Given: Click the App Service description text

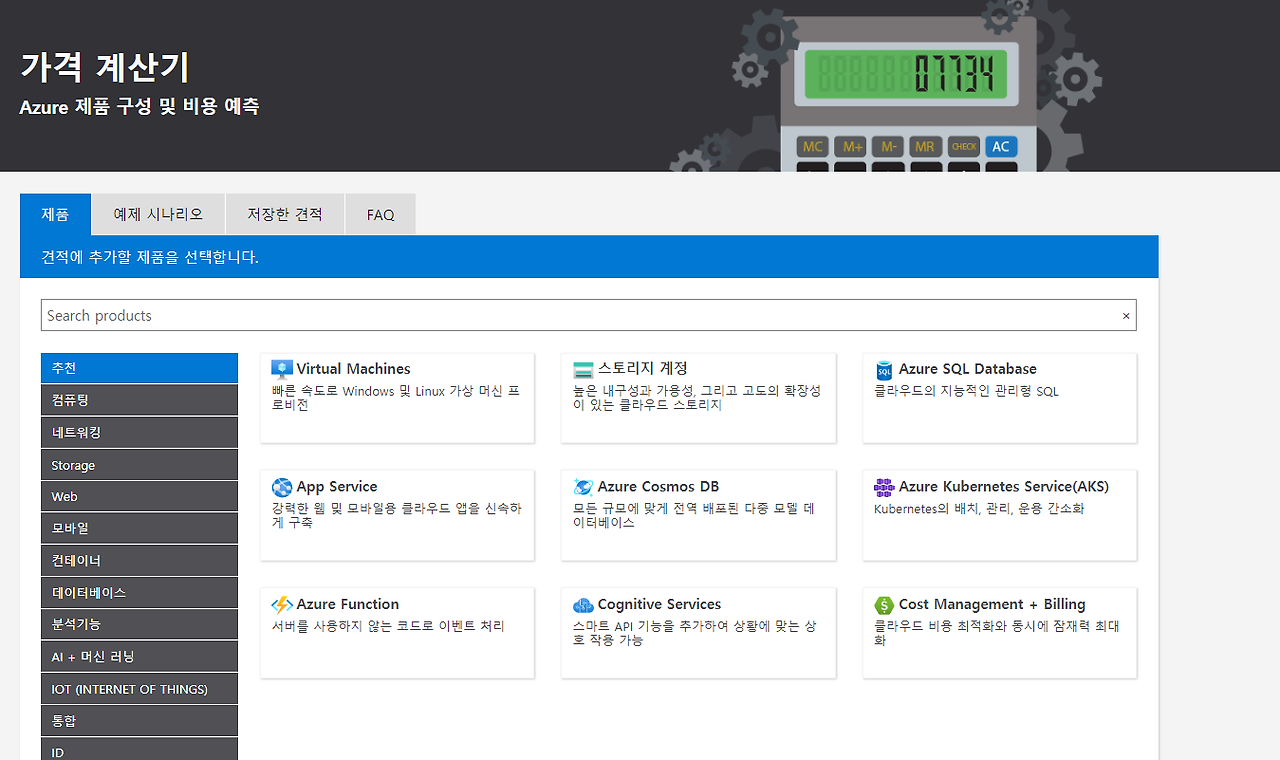Looking at the screenshot, I should pyautogui.click(x=397, y=515).
